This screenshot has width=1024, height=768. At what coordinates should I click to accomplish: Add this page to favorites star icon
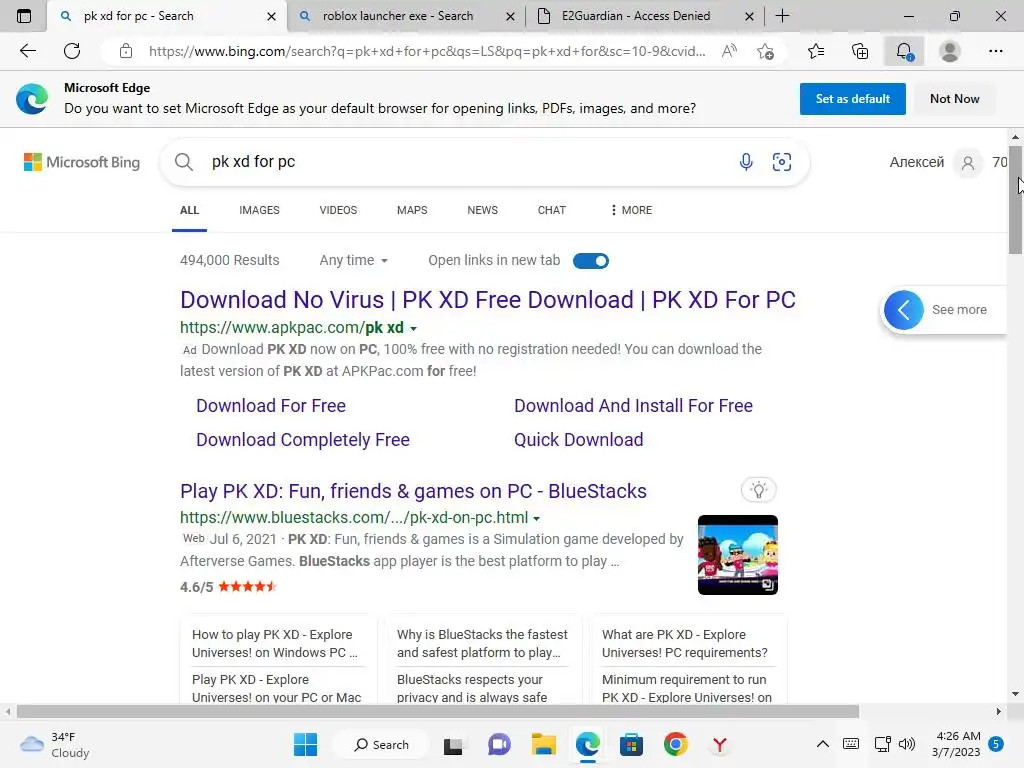pos(765,51)
